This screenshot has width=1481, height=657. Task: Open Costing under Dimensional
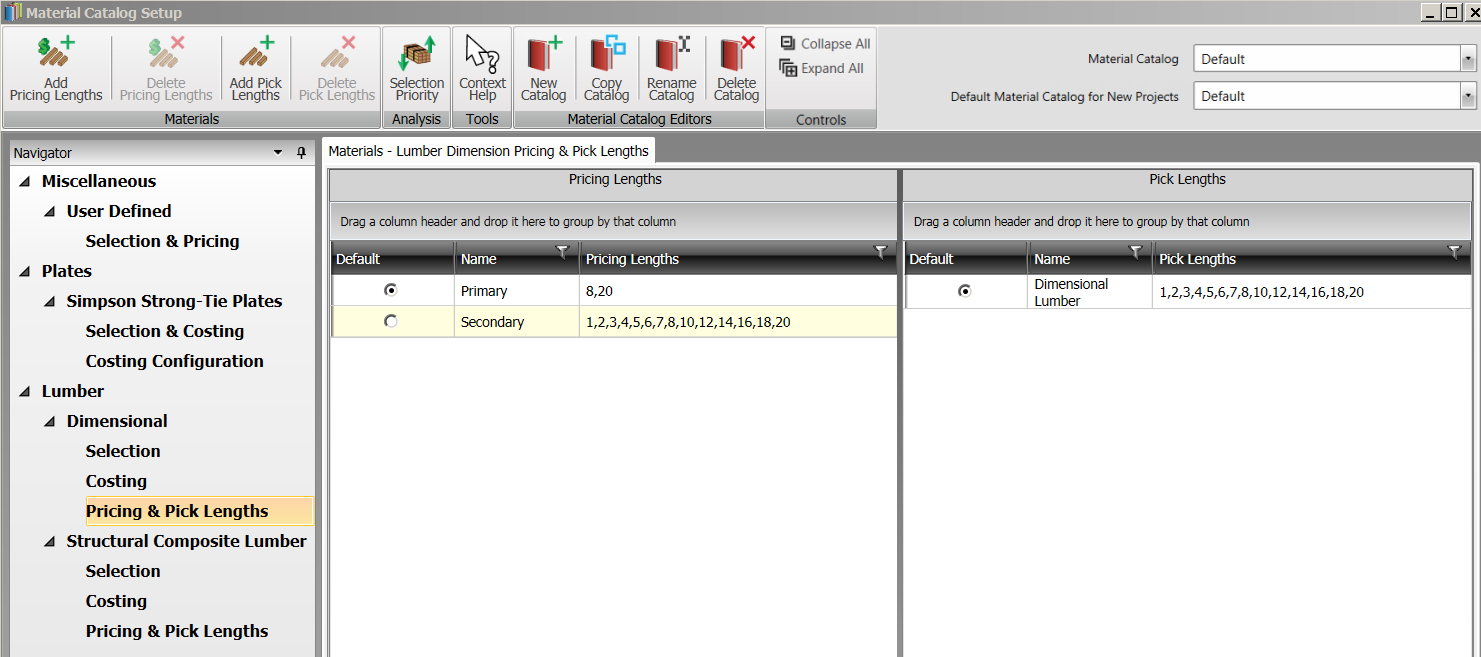(116, 481)
